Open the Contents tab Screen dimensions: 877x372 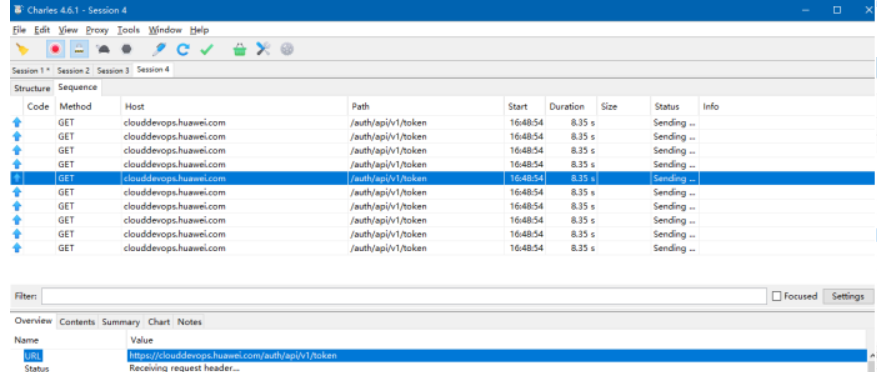coord(77,322)
